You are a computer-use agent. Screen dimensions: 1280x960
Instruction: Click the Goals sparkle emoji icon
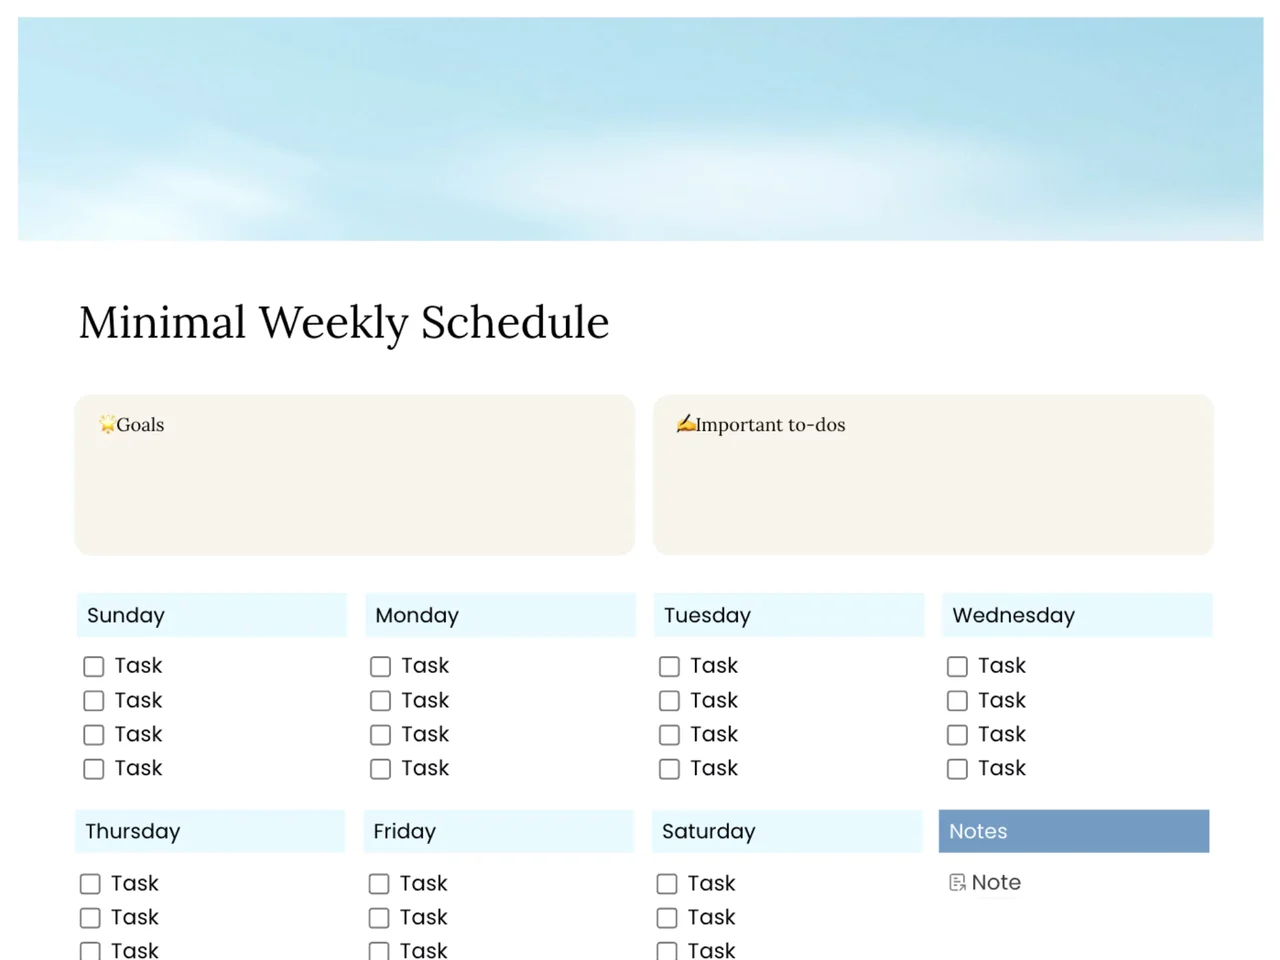(107, 424)
